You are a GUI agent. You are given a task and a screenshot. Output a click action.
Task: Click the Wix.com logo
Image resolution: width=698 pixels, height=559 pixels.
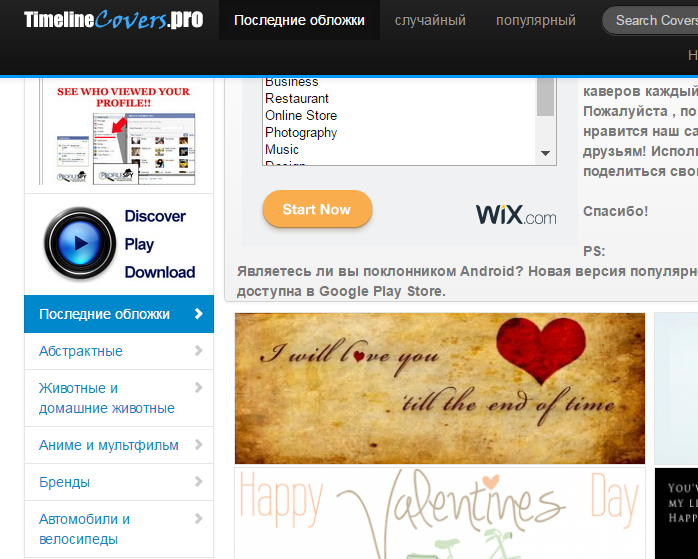(x=516, y=215)
